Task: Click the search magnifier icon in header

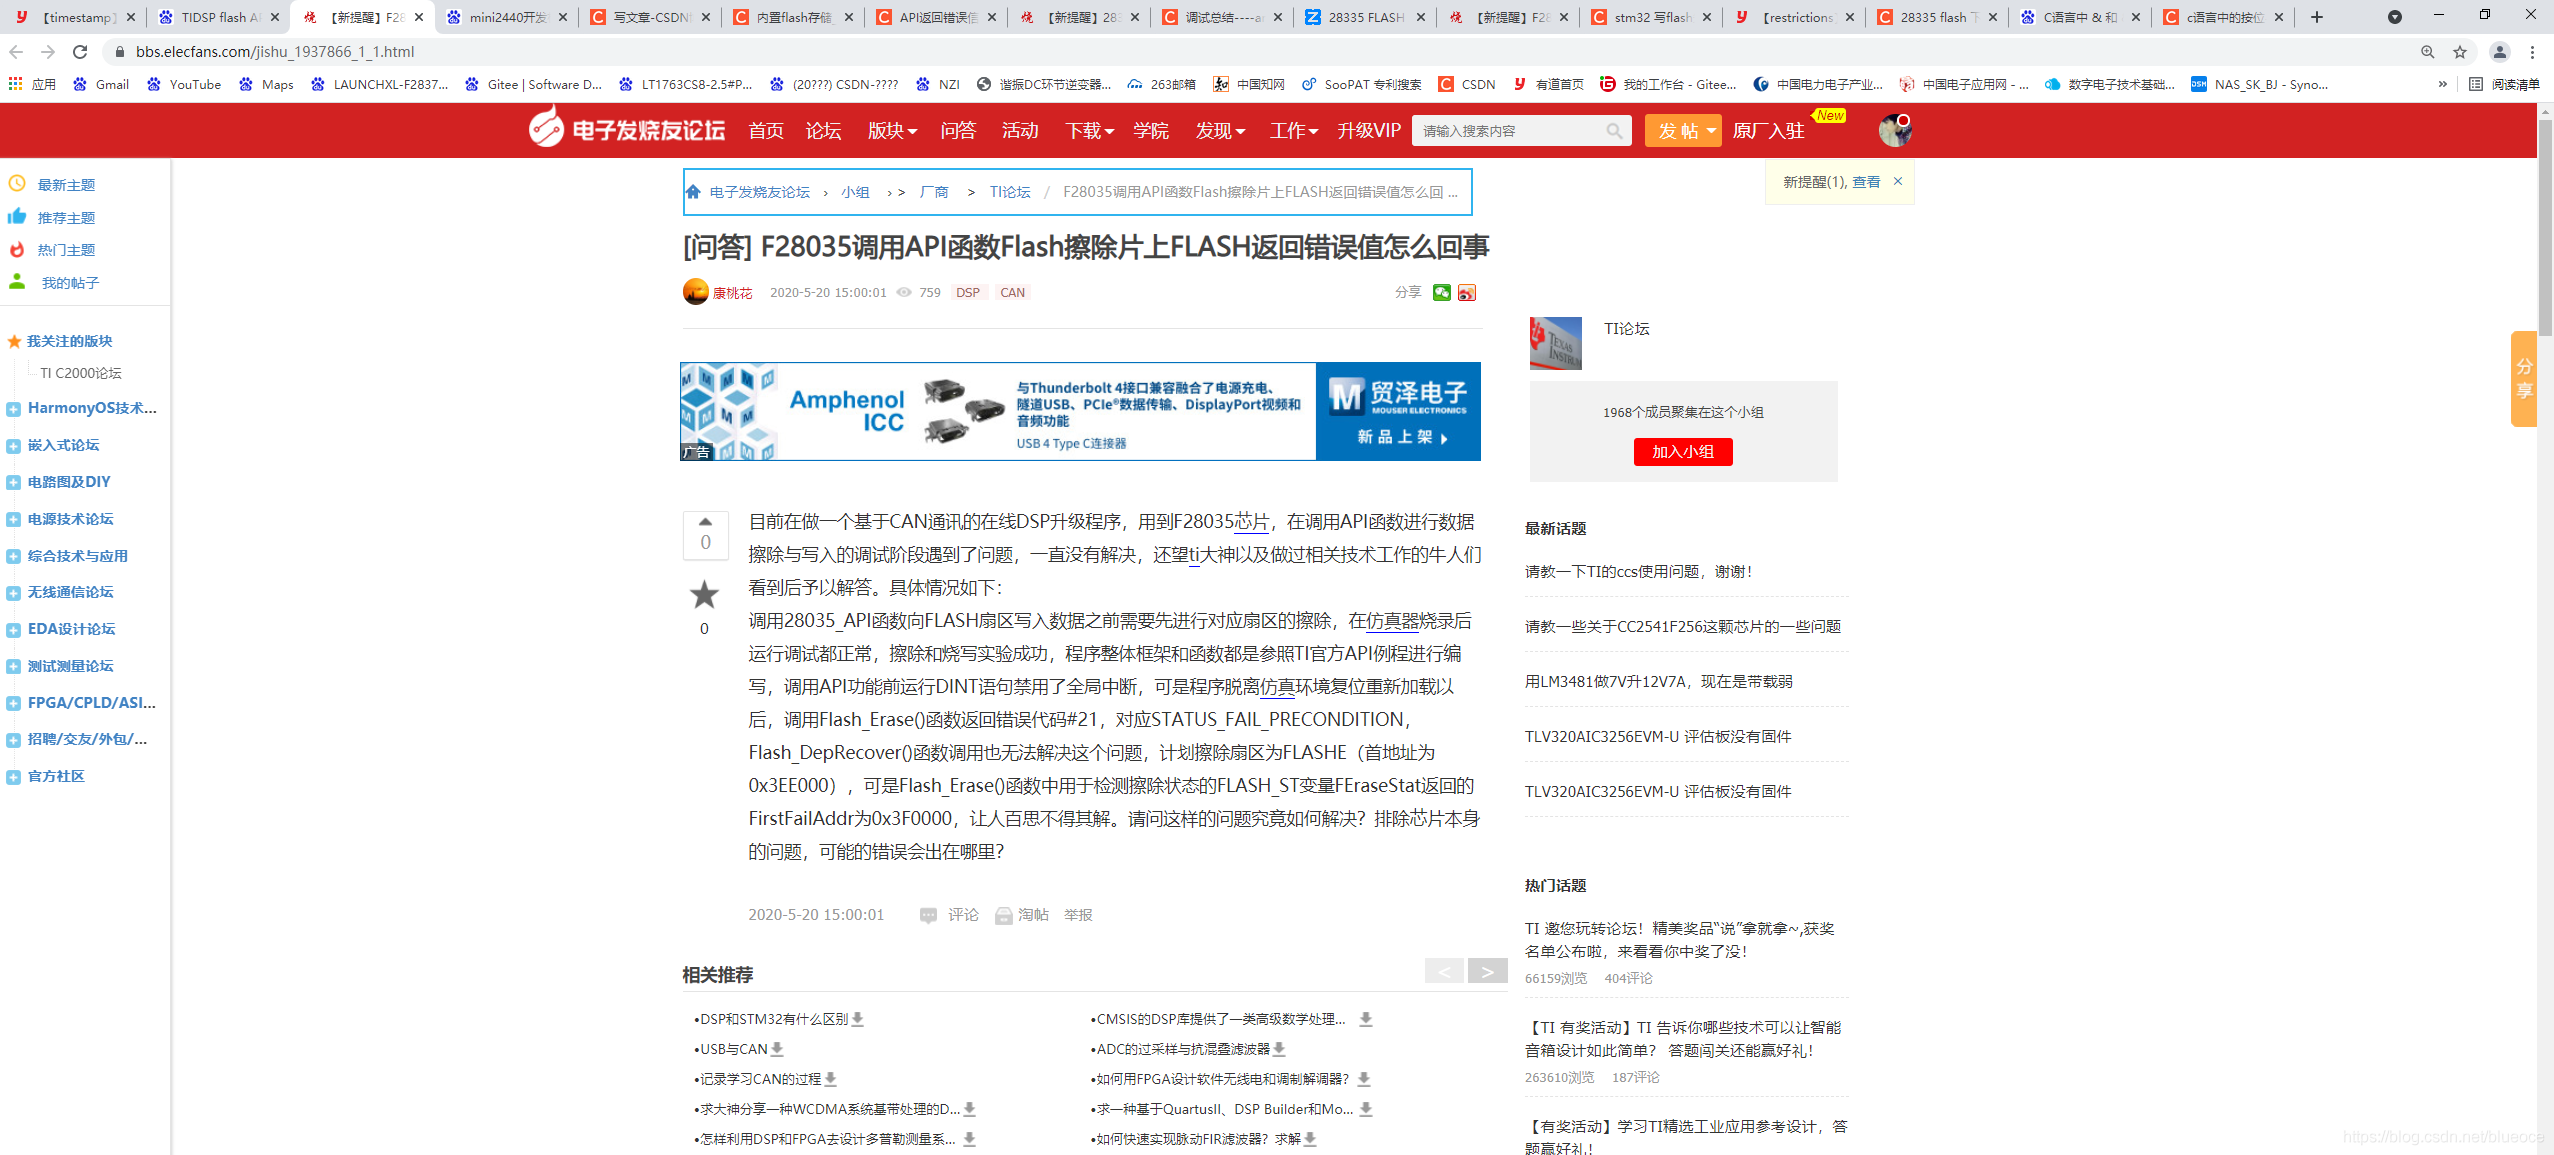Action: coord(1613,131)
